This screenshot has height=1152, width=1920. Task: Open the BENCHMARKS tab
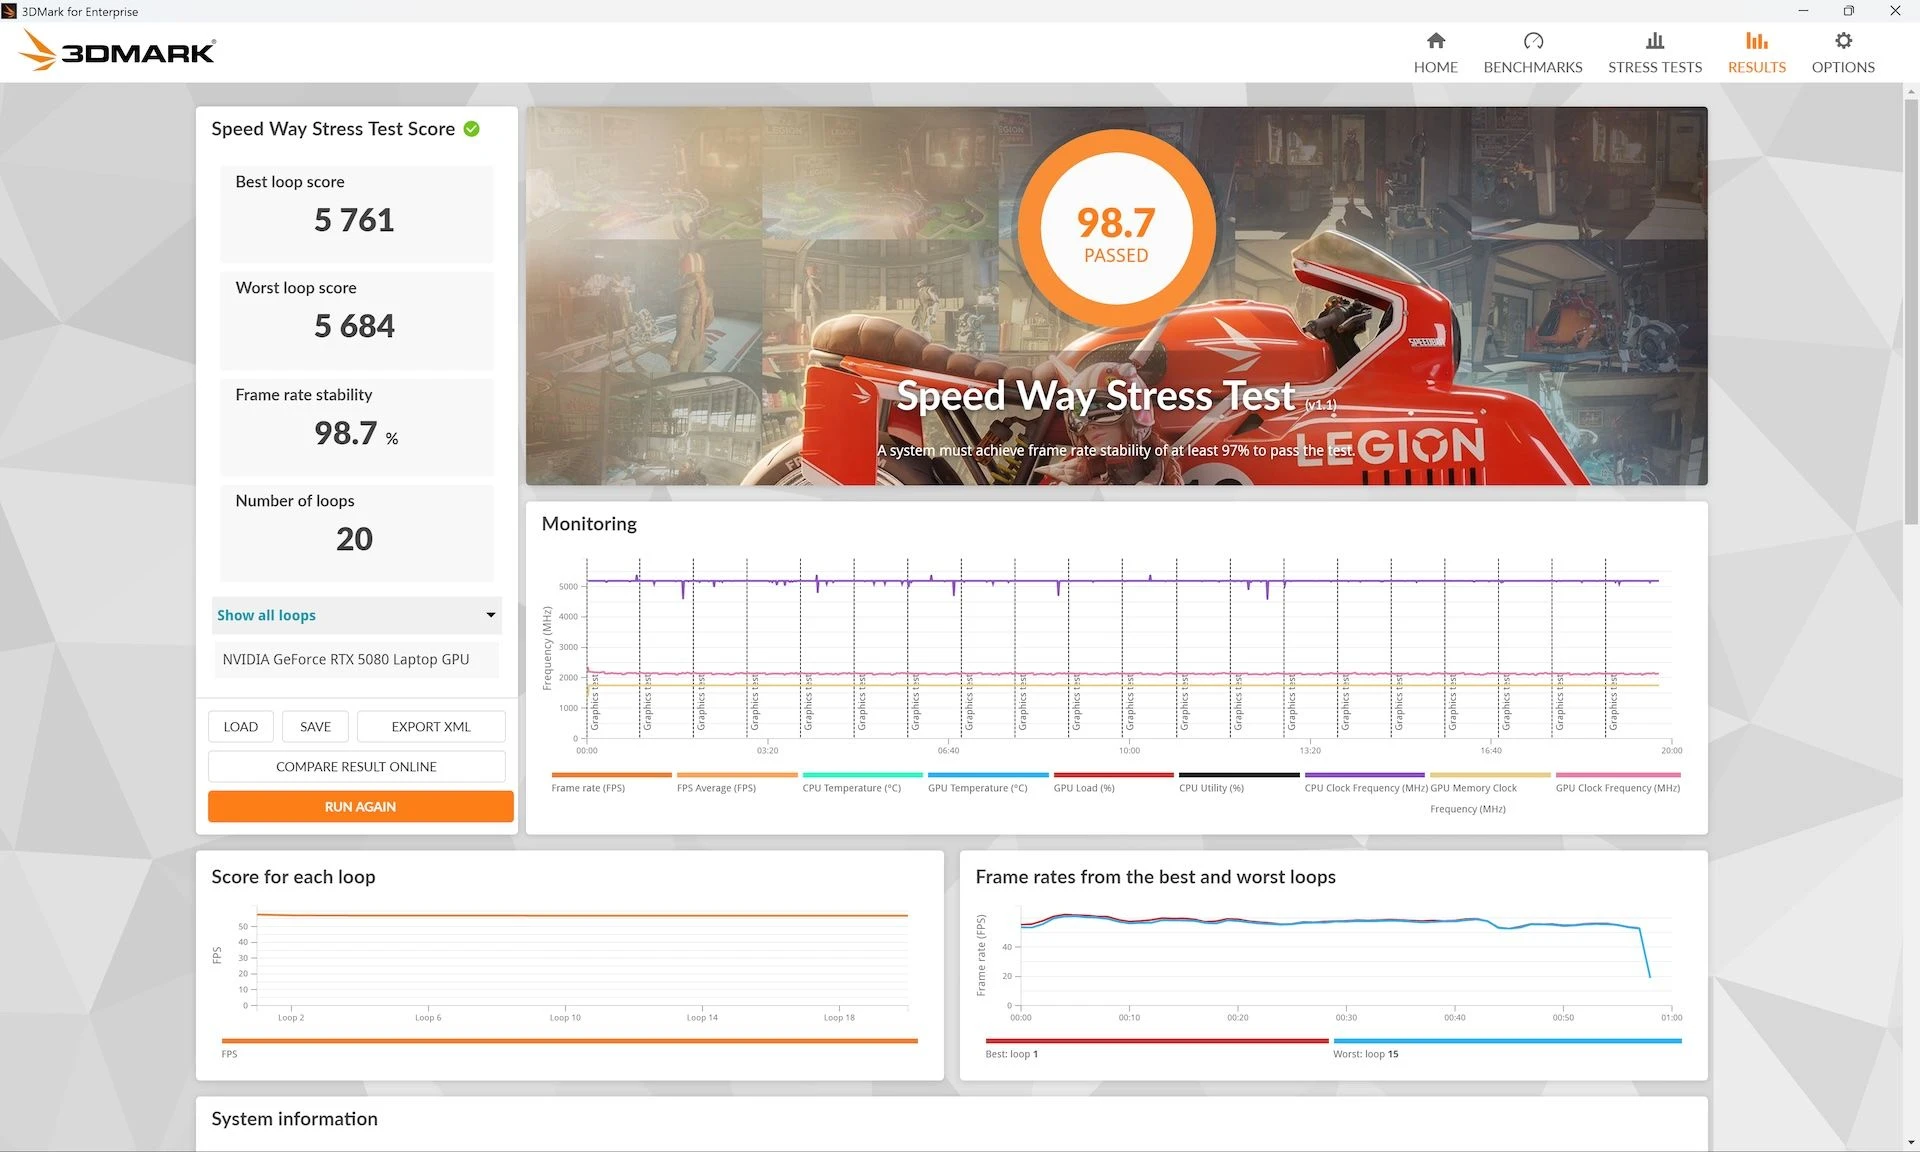(1533, 53)
